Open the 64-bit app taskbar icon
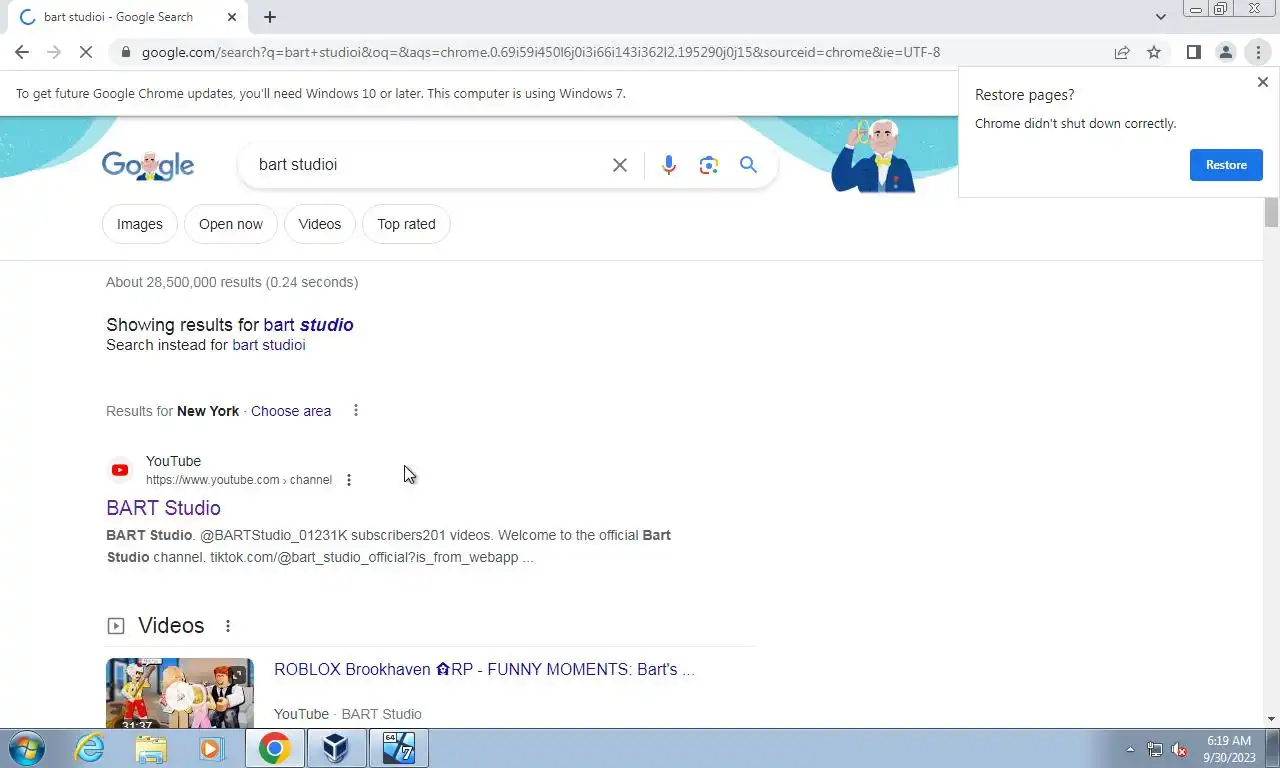Image resolution: width=1280 pixels, height=768 pixels. (x=399, y=748)
